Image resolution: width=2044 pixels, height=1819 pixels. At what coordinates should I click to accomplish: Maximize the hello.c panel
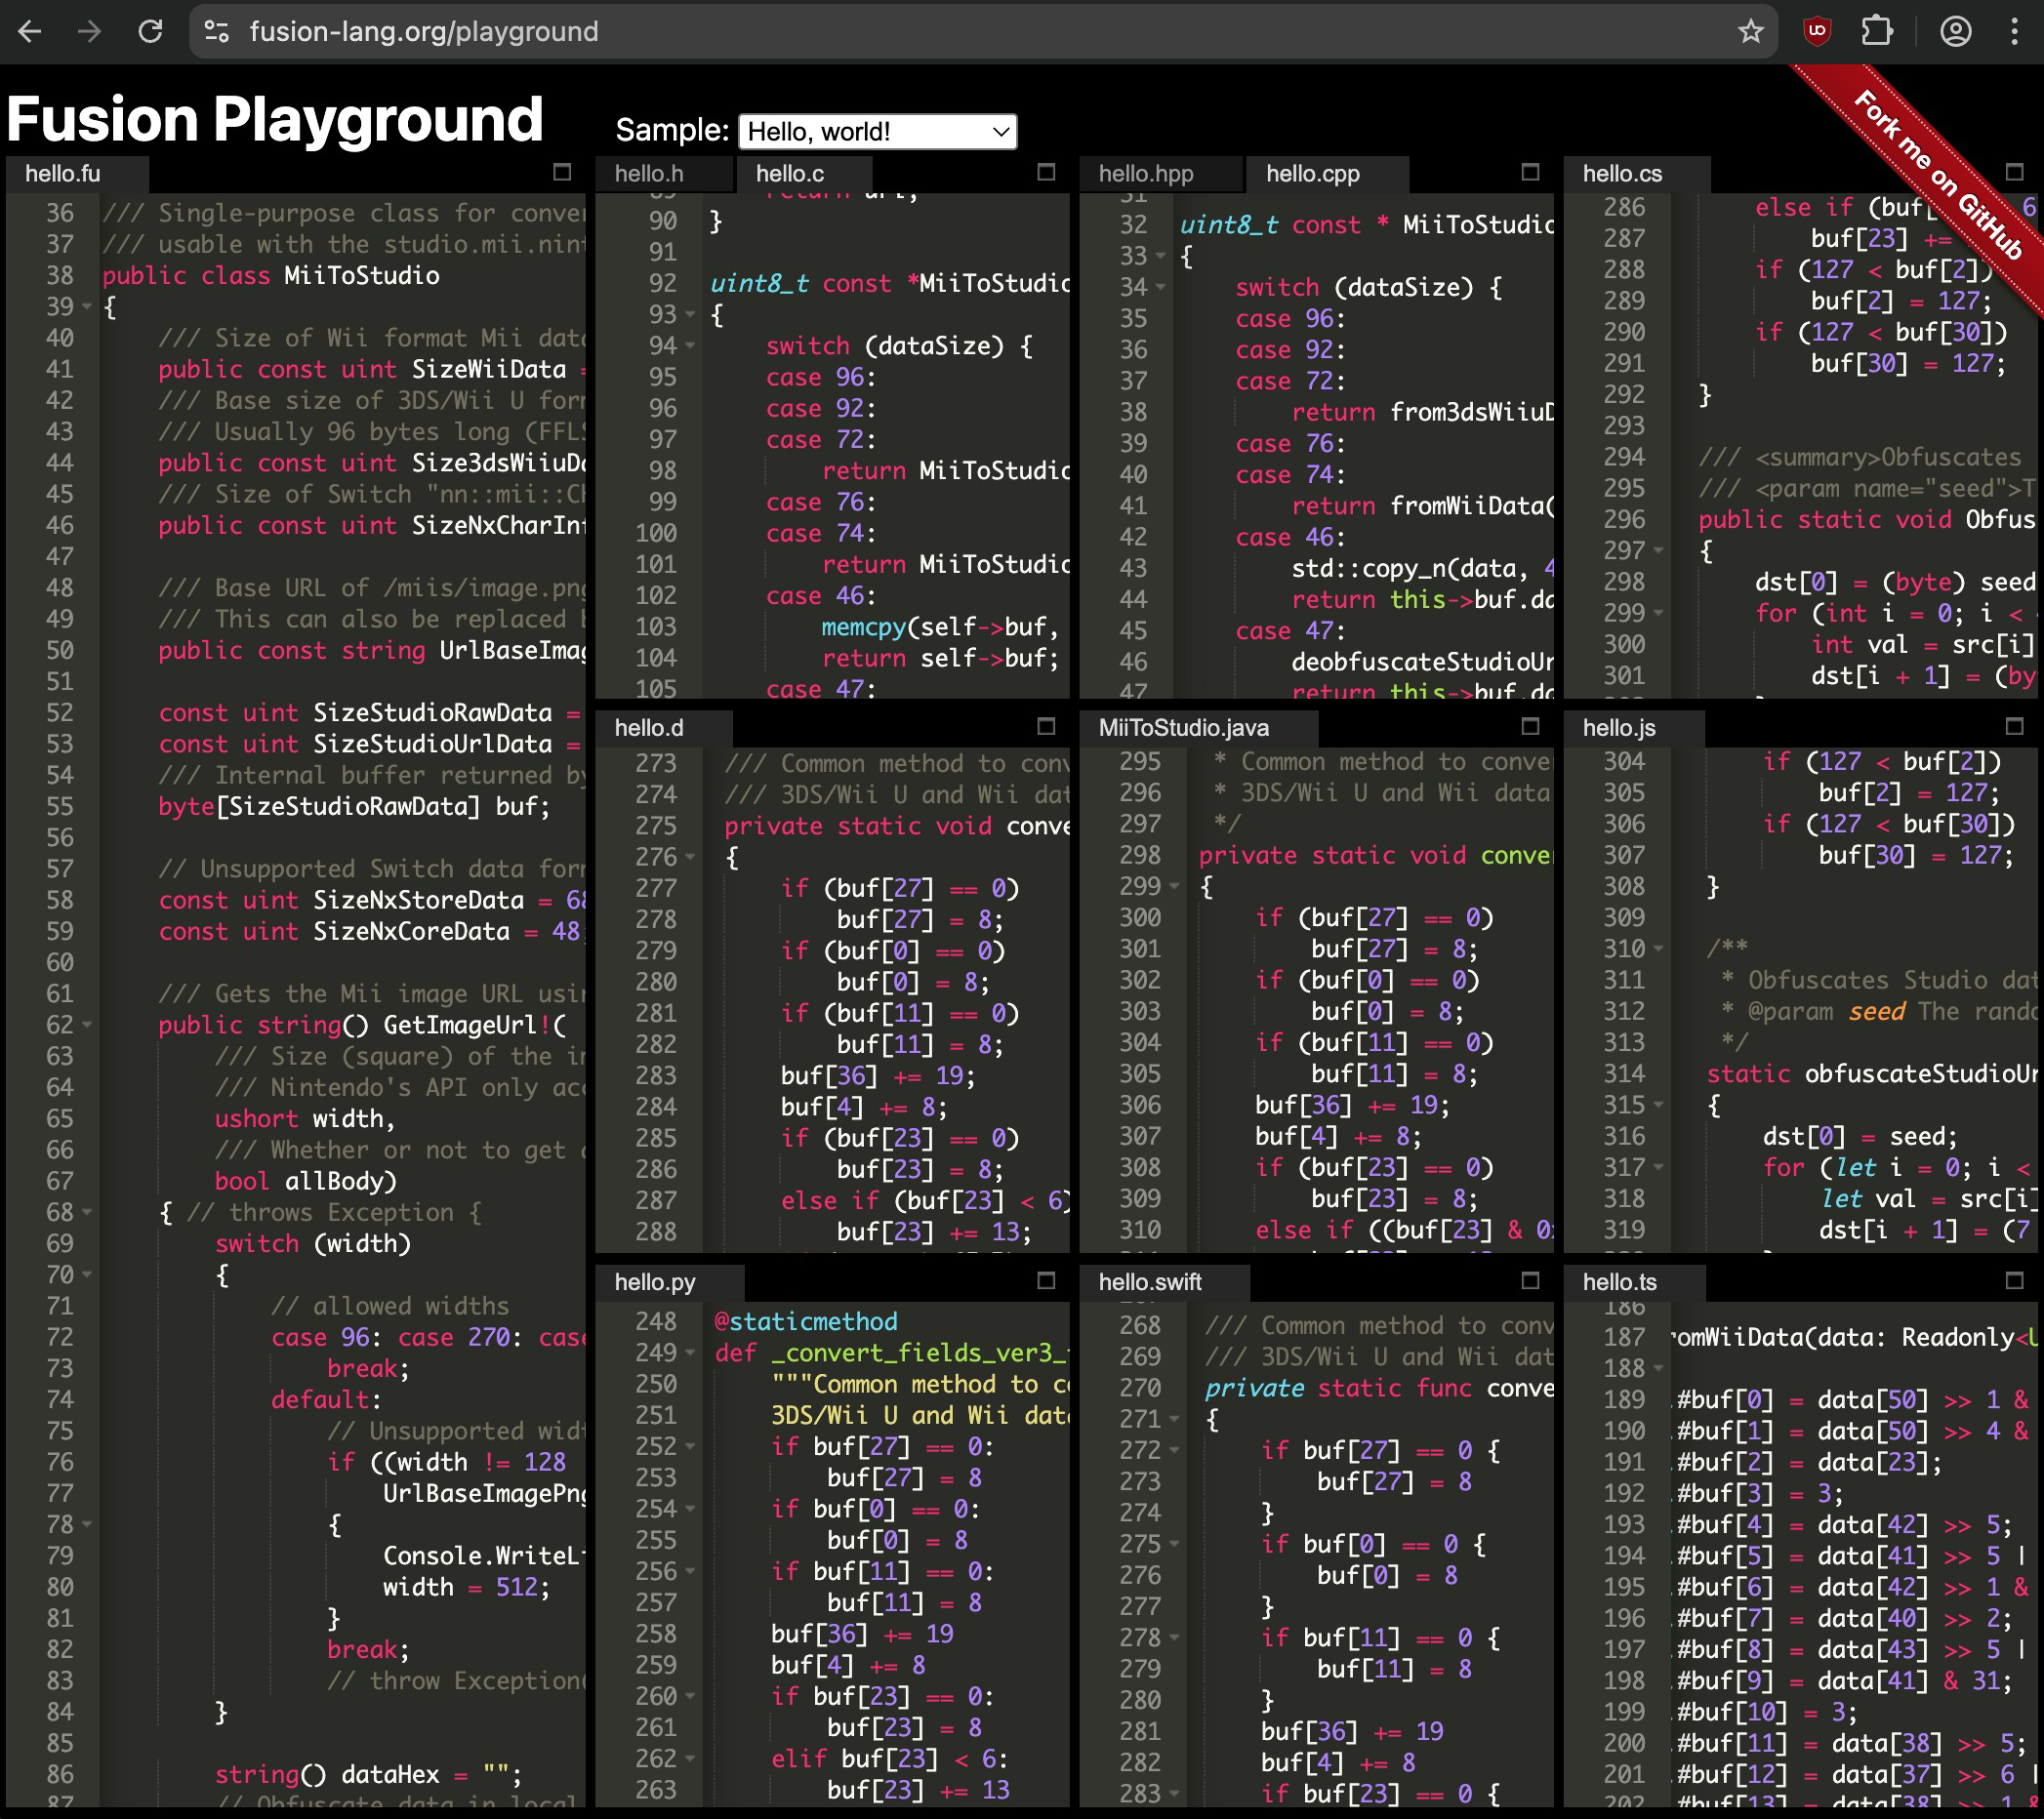[1046, 172]
